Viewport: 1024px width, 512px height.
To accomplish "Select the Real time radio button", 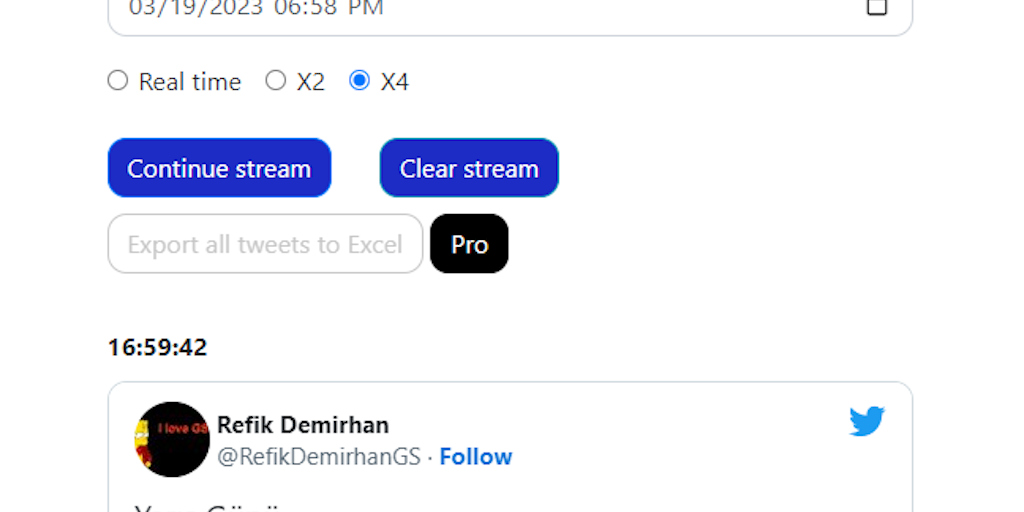I will [118, 81].
